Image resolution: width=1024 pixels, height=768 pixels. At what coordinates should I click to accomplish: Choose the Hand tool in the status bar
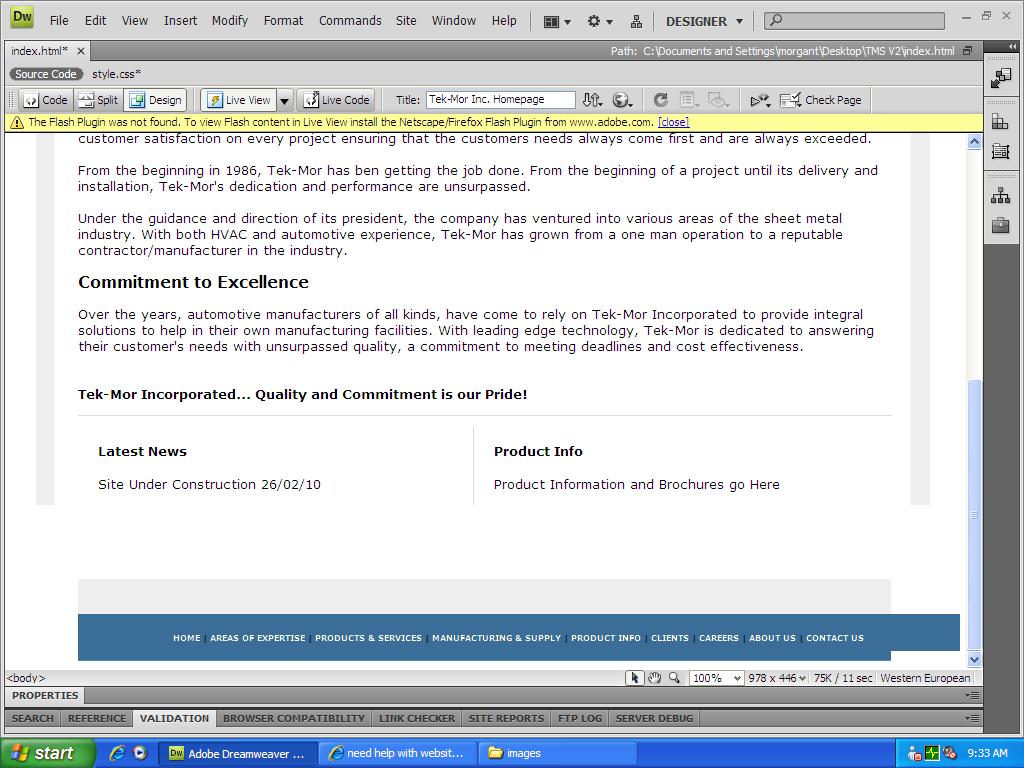654,678
